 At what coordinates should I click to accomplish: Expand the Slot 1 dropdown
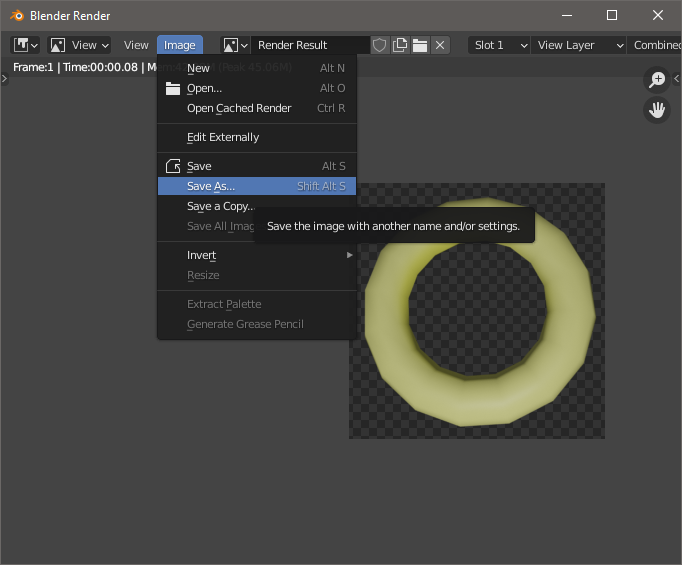tap(499, 45)
